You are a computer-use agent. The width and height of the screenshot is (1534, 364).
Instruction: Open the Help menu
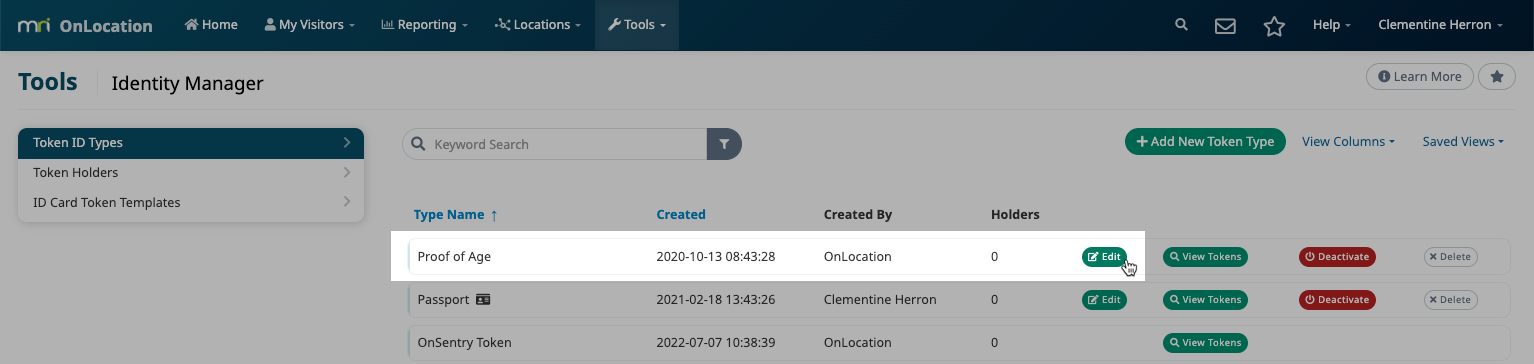(1332, 25)
